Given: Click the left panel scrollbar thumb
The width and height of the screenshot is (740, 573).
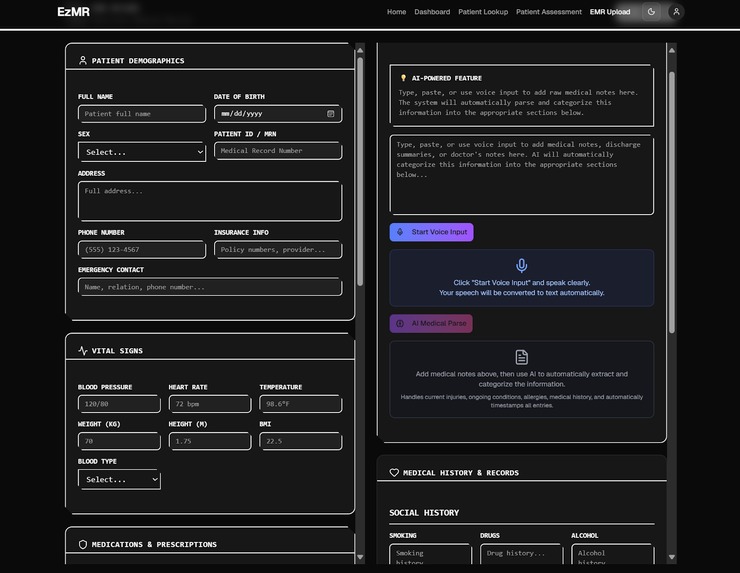Looking at the screenshot, I should [x=360, y=171].
